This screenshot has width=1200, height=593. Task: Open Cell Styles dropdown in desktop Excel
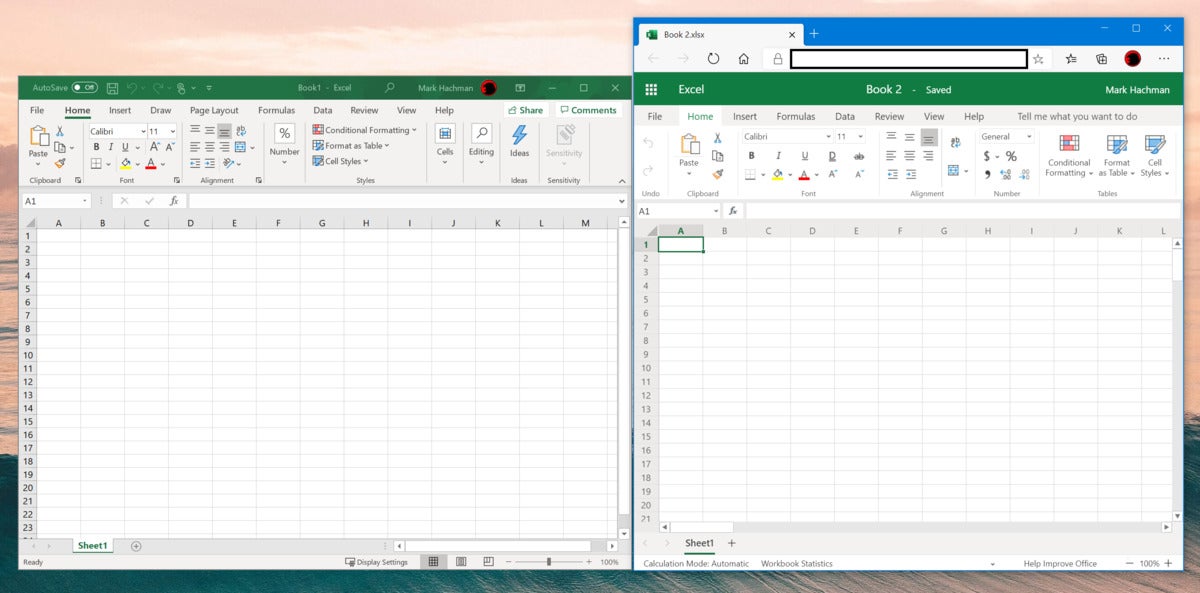point(340,161)
